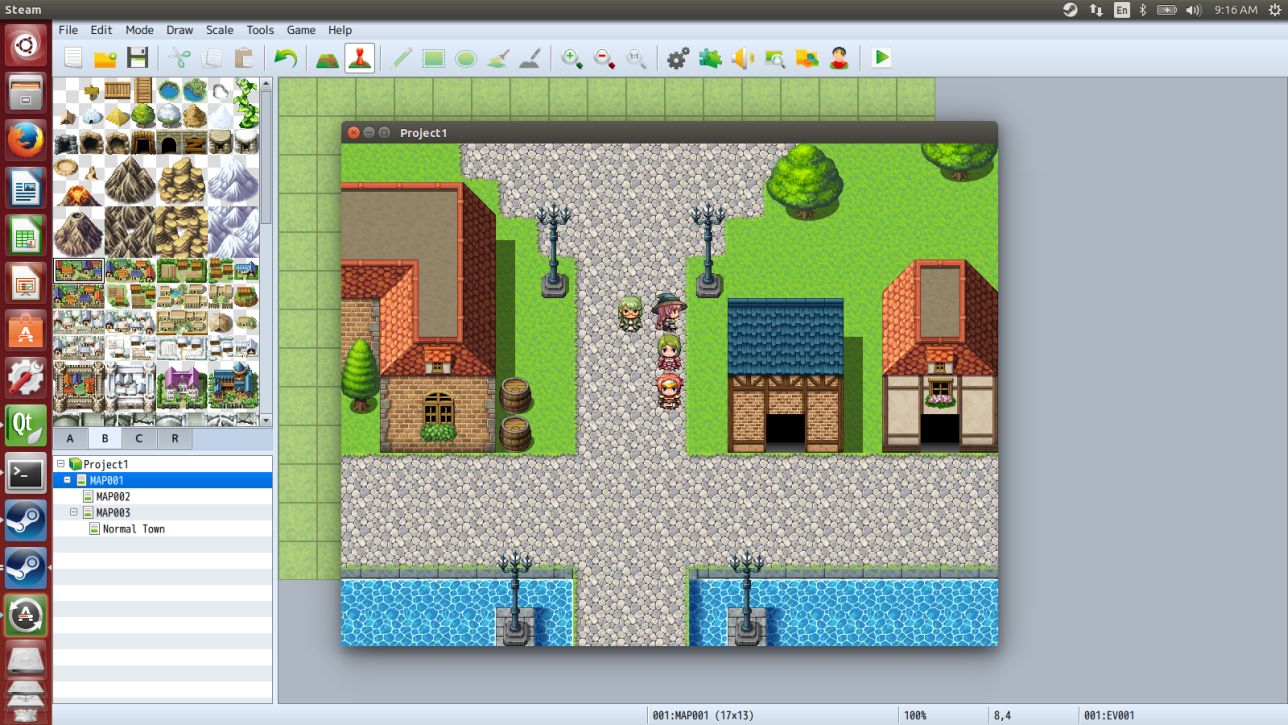This screenshot has width=1288, height=725.
Task: Open the Database gear icon
Action: (x=678, y=58)
